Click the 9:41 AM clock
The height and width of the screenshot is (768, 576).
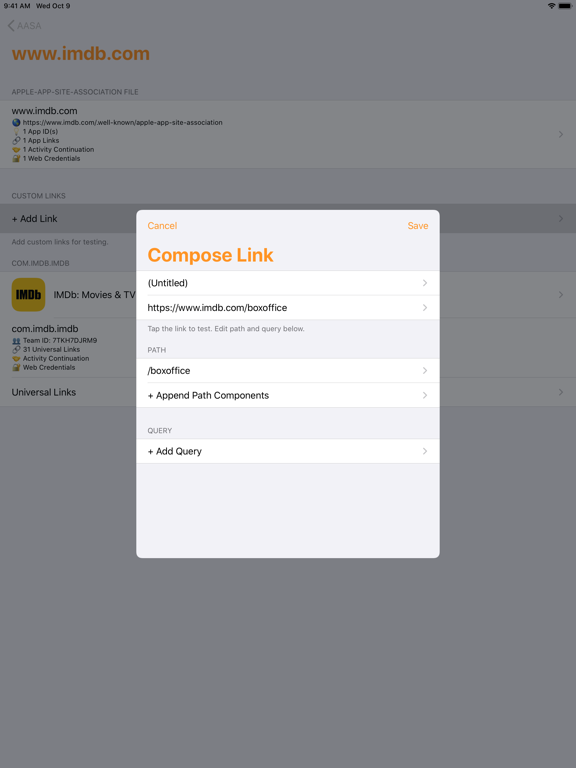[17, 6]
